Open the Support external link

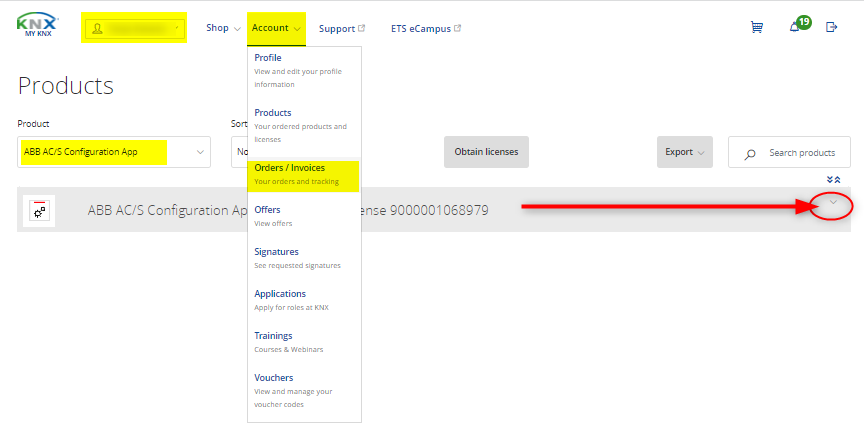pos(342,29)
